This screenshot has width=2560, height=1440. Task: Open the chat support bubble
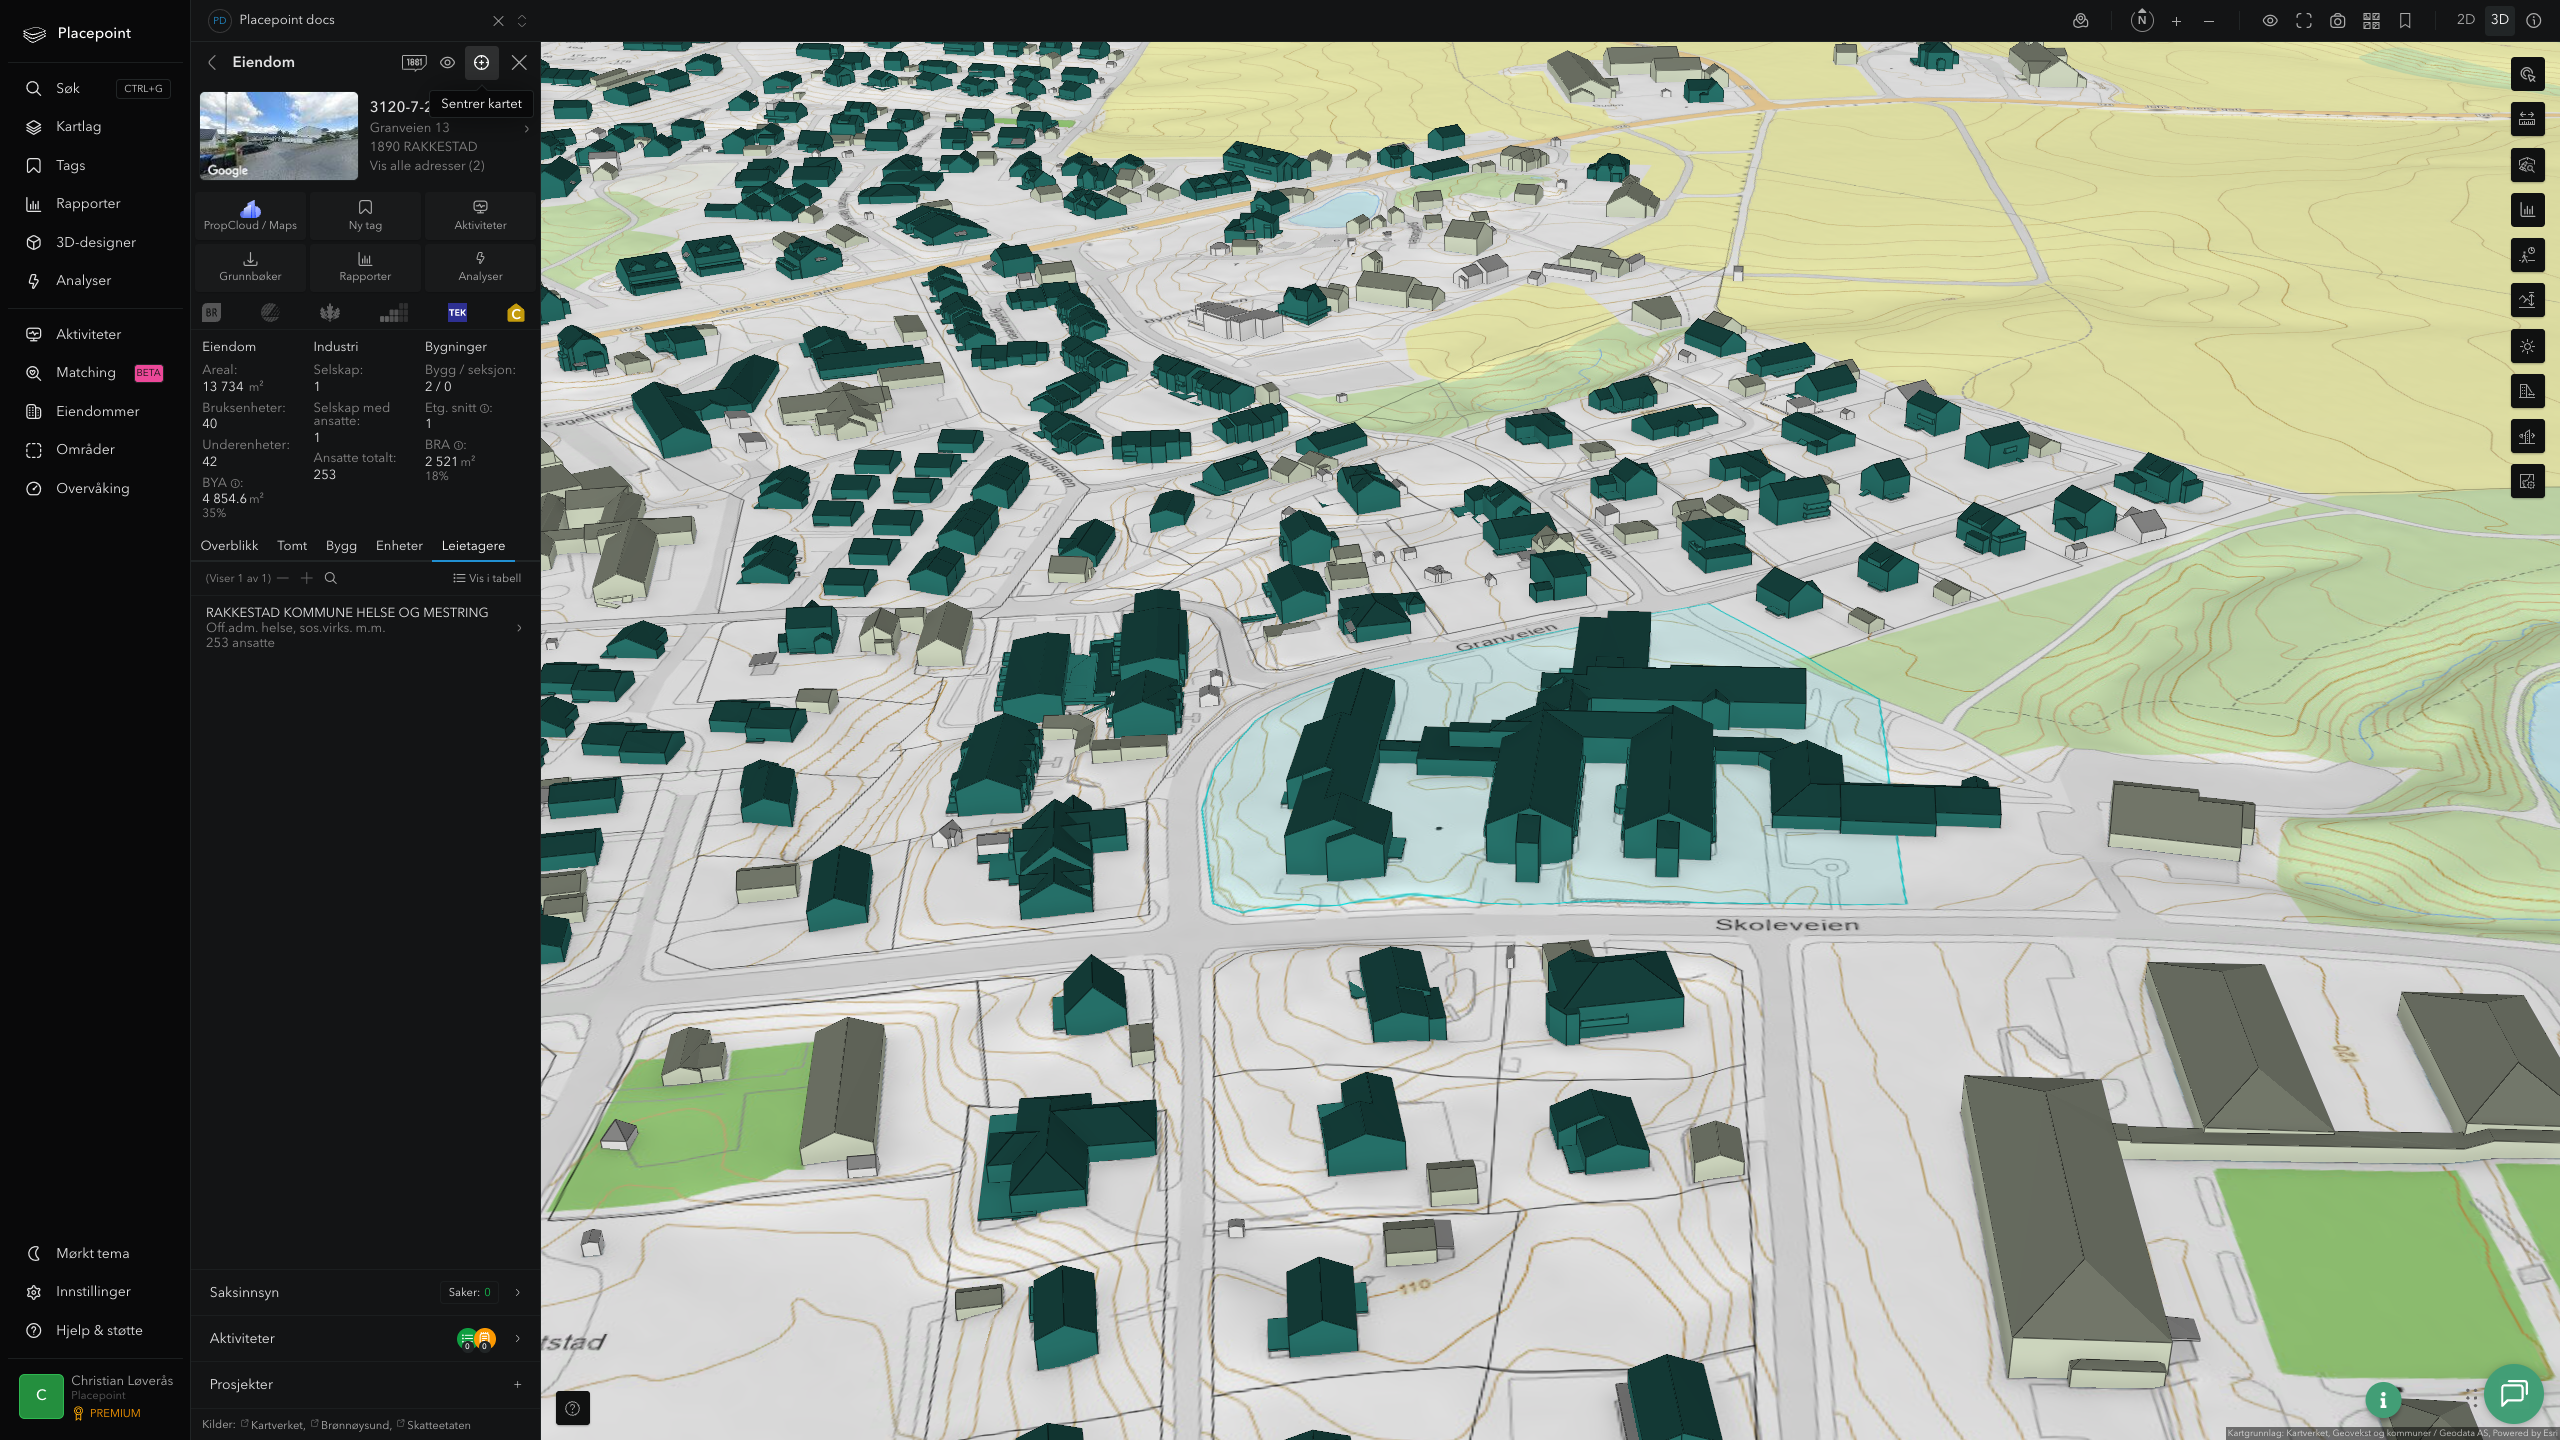pos(2514,1393)
